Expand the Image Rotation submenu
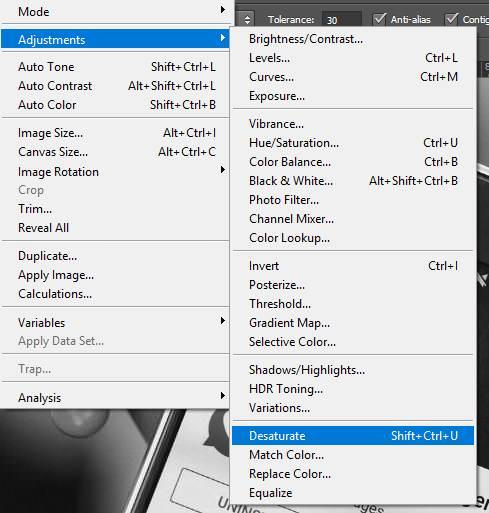 pyautogui.click(x=115, y=171)
